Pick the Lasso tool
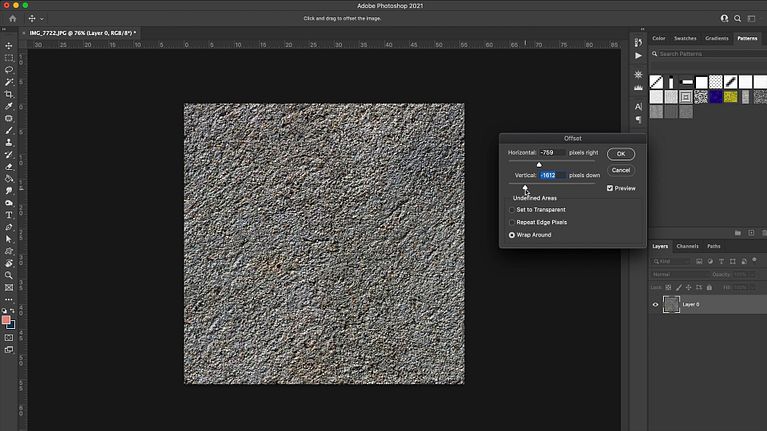 click(x=9, y=70)
